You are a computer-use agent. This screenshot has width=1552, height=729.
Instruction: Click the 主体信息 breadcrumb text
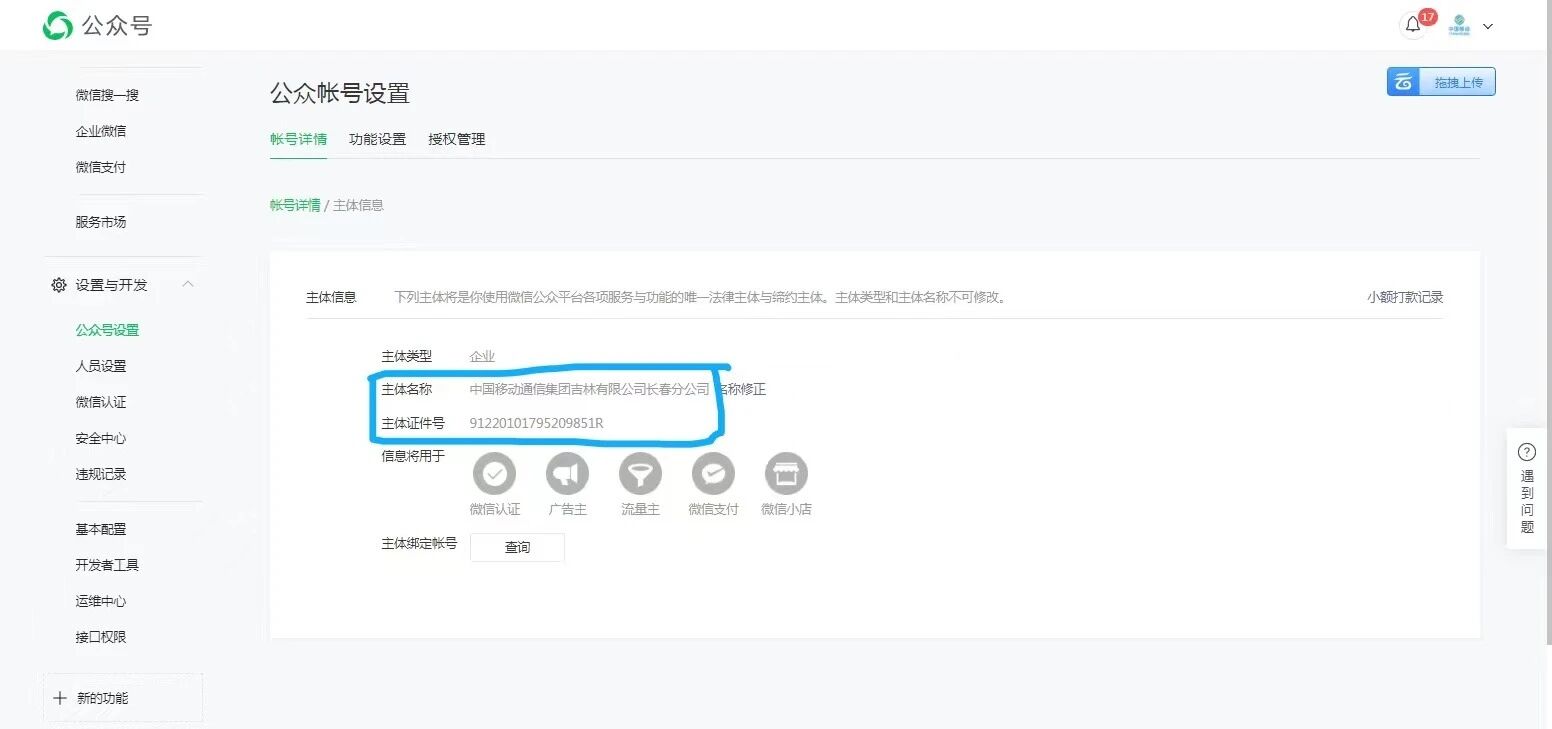tap(358, 205)
